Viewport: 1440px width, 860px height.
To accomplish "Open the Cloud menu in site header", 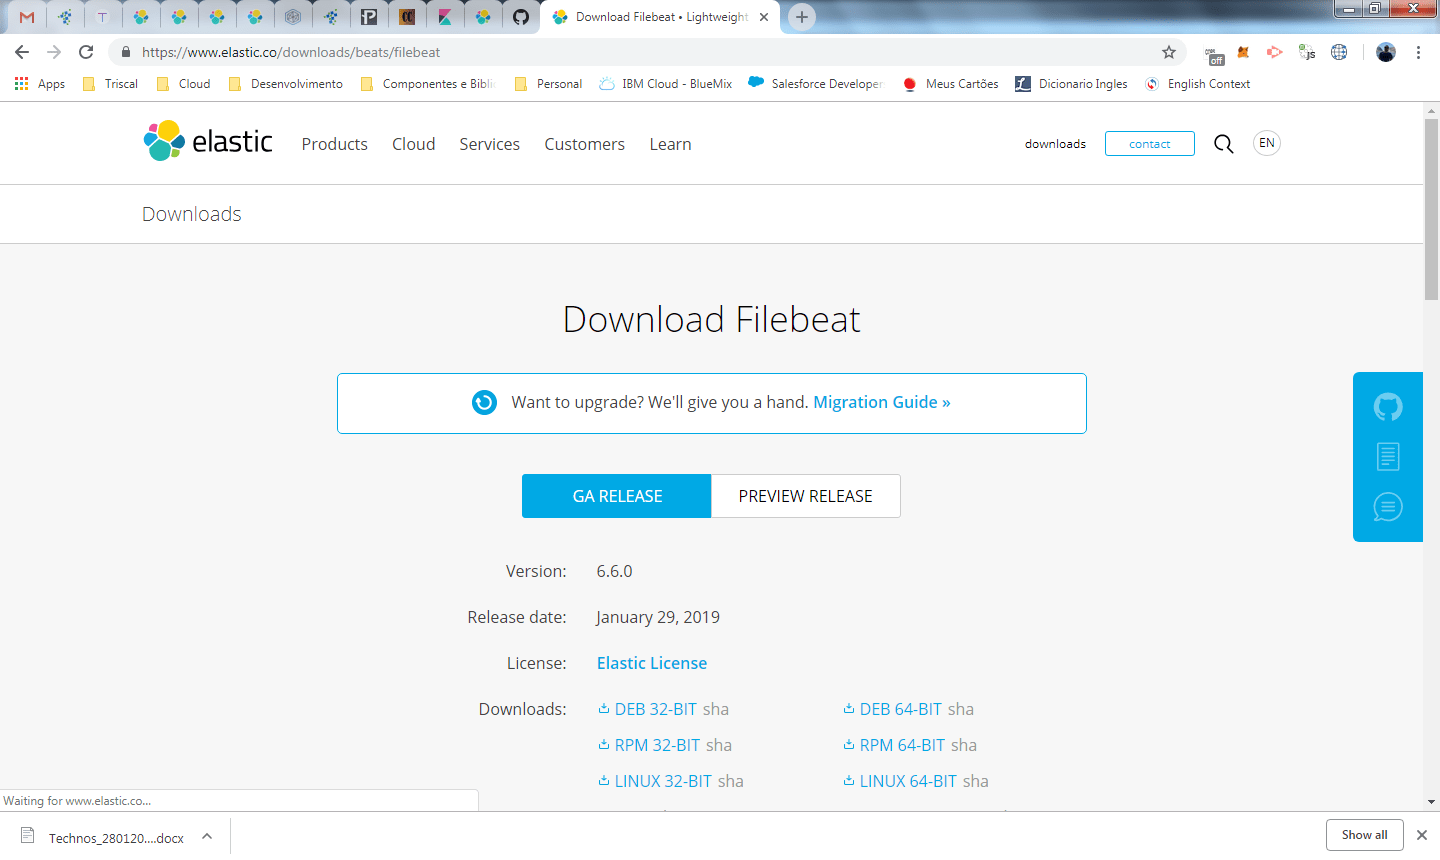I will point(413,144).
